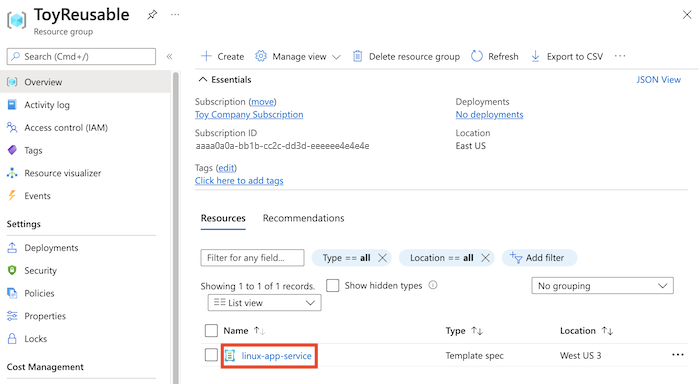Click the Subscription ID value text

[x=282, y=146]
